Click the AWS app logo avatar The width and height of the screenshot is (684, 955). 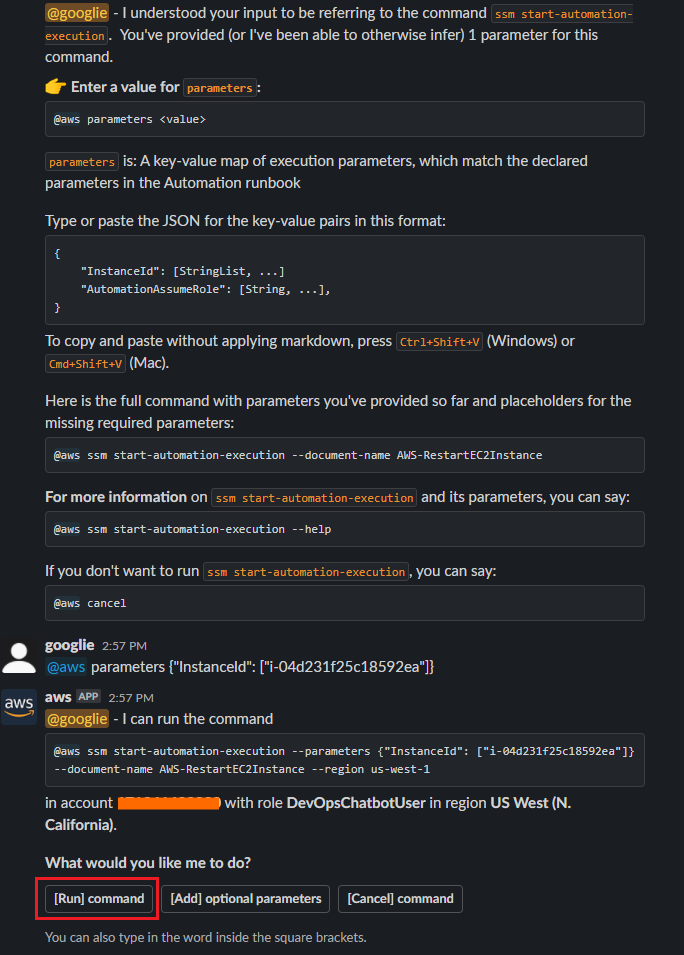click(x=17, y=706)
